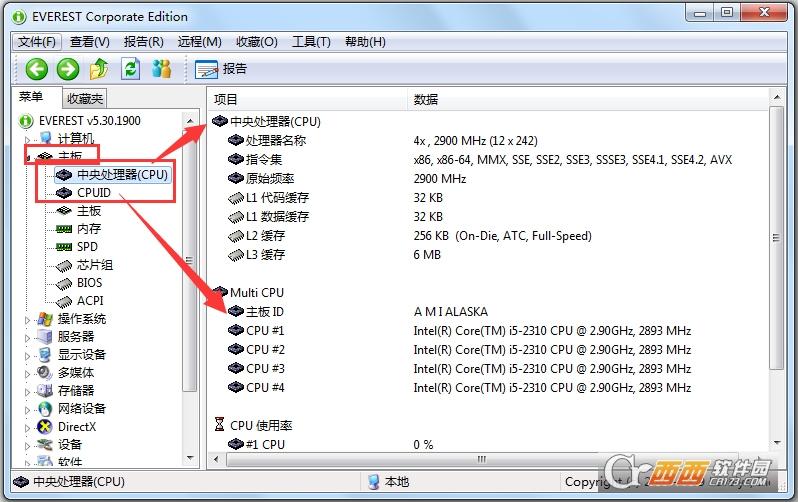Open the 远程(M) menu
Viewport: 798px width, 502px height.
[200, 42]
